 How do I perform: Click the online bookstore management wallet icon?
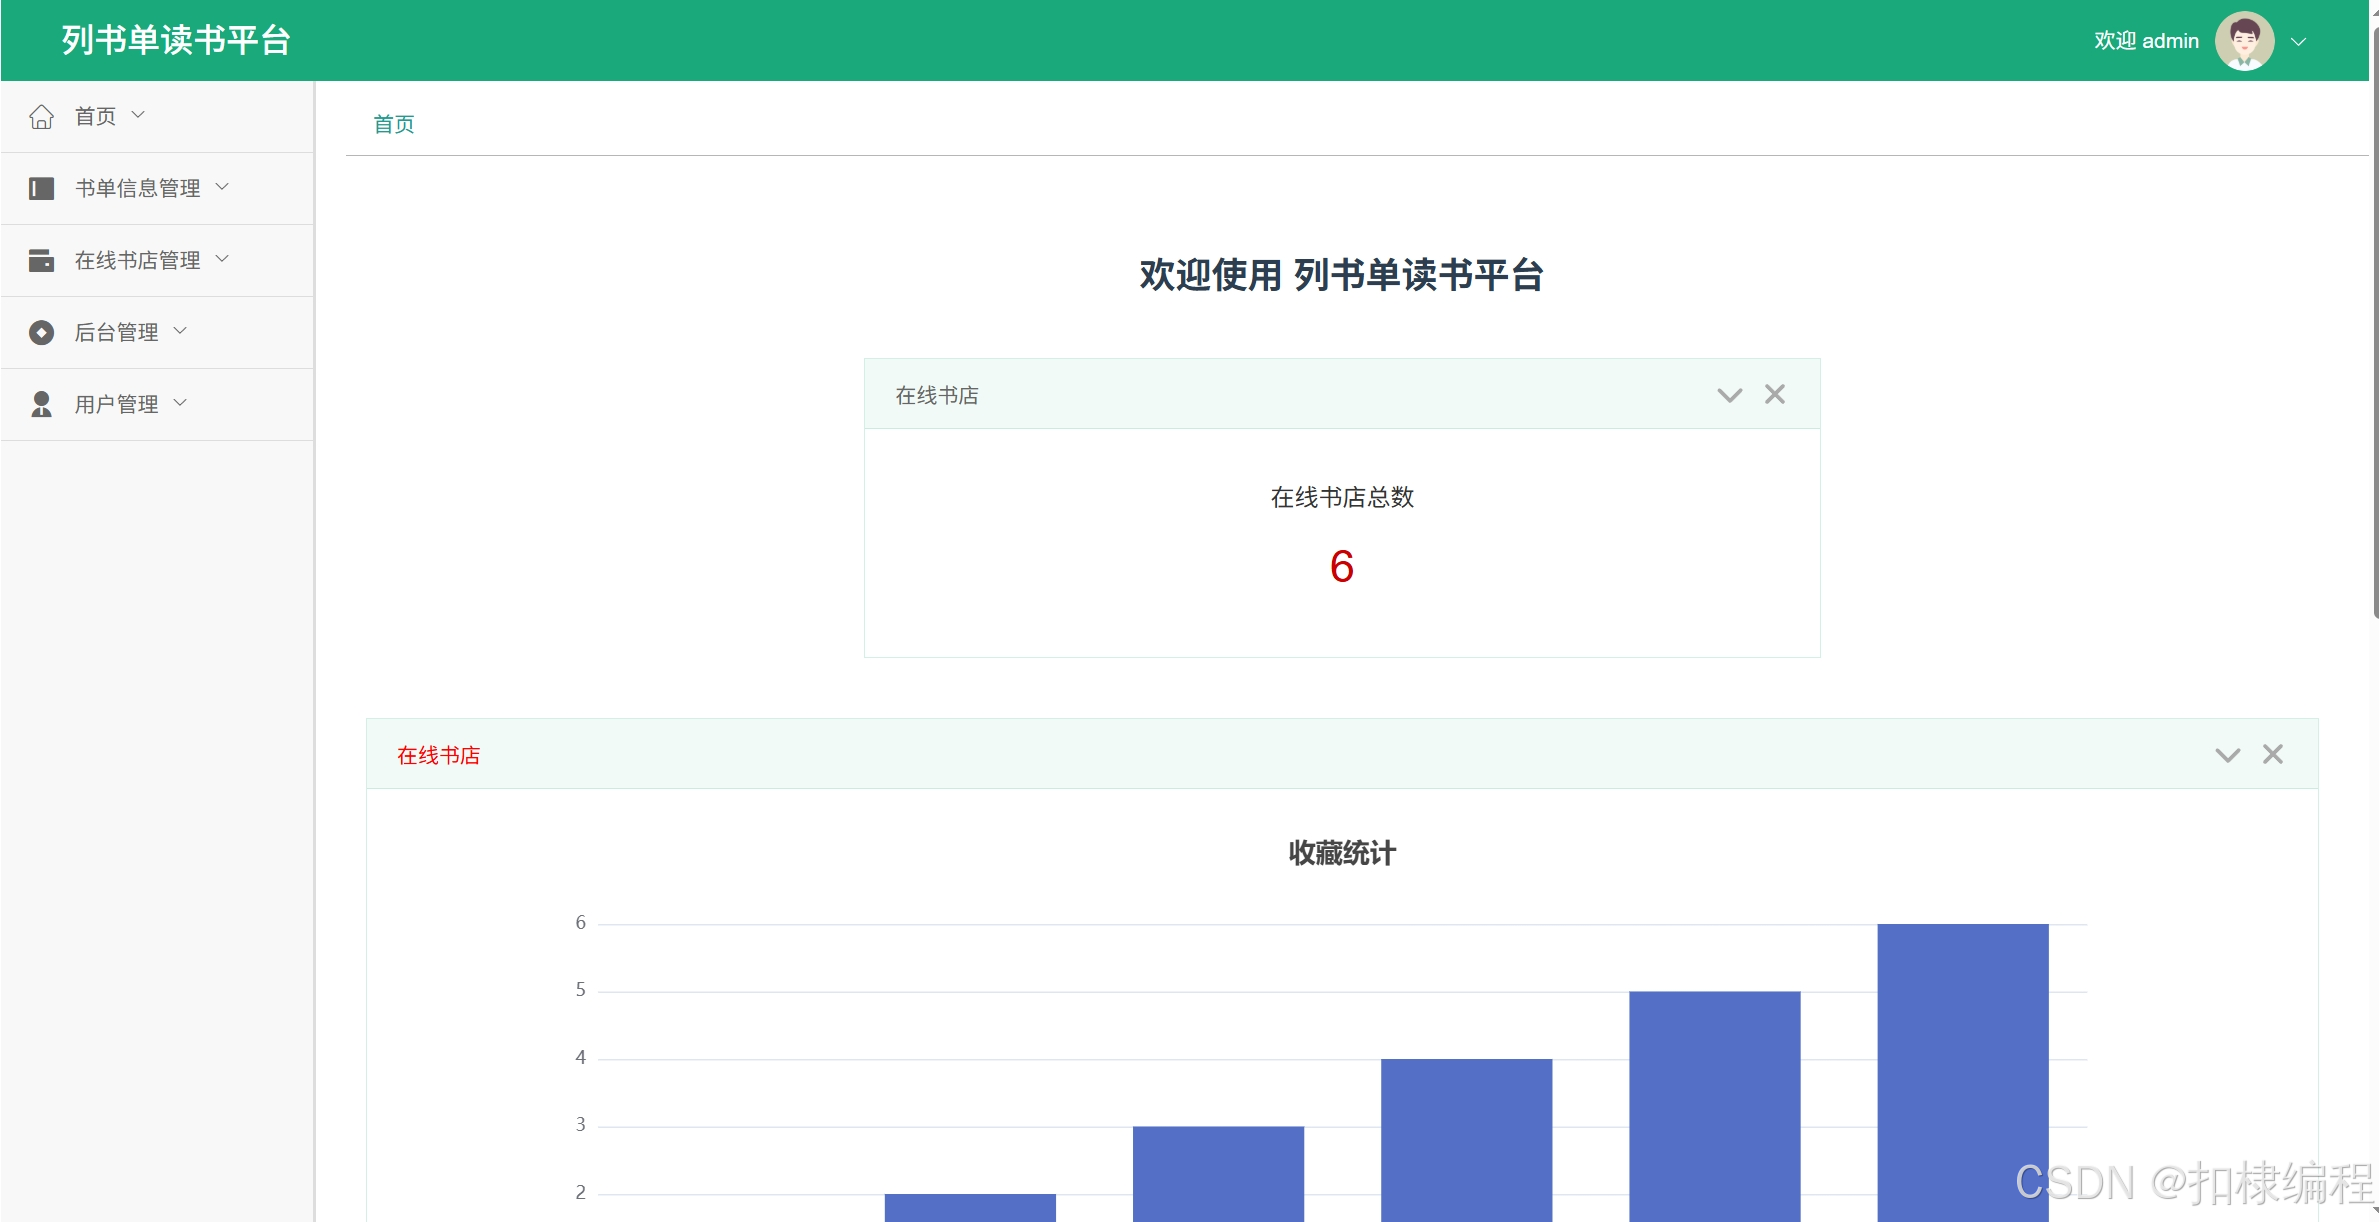click(41, 261)
